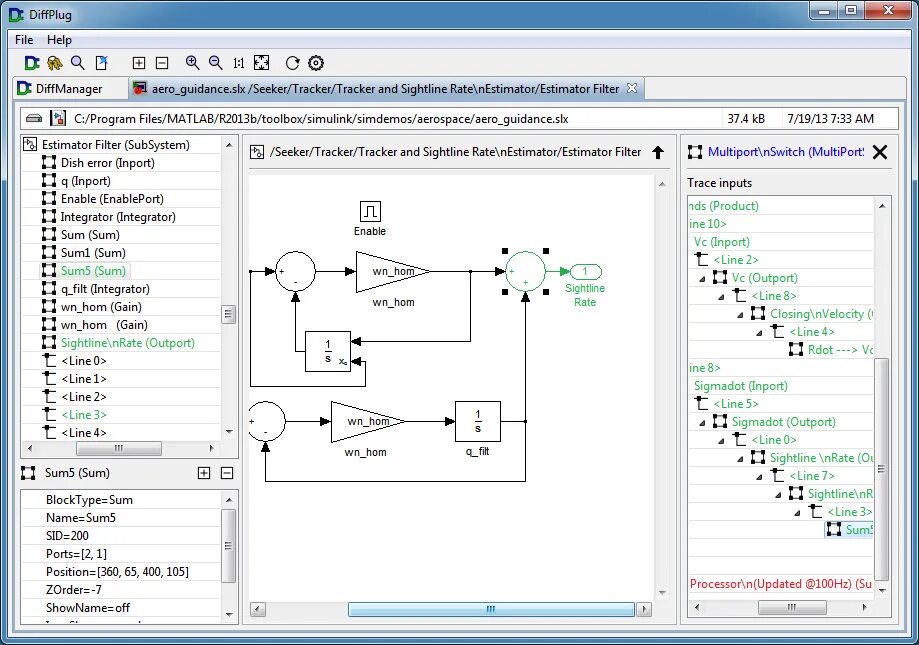Select the upper wn_hom gain block
This screenshot has height=645, width=919.
(x=393, y=271)
